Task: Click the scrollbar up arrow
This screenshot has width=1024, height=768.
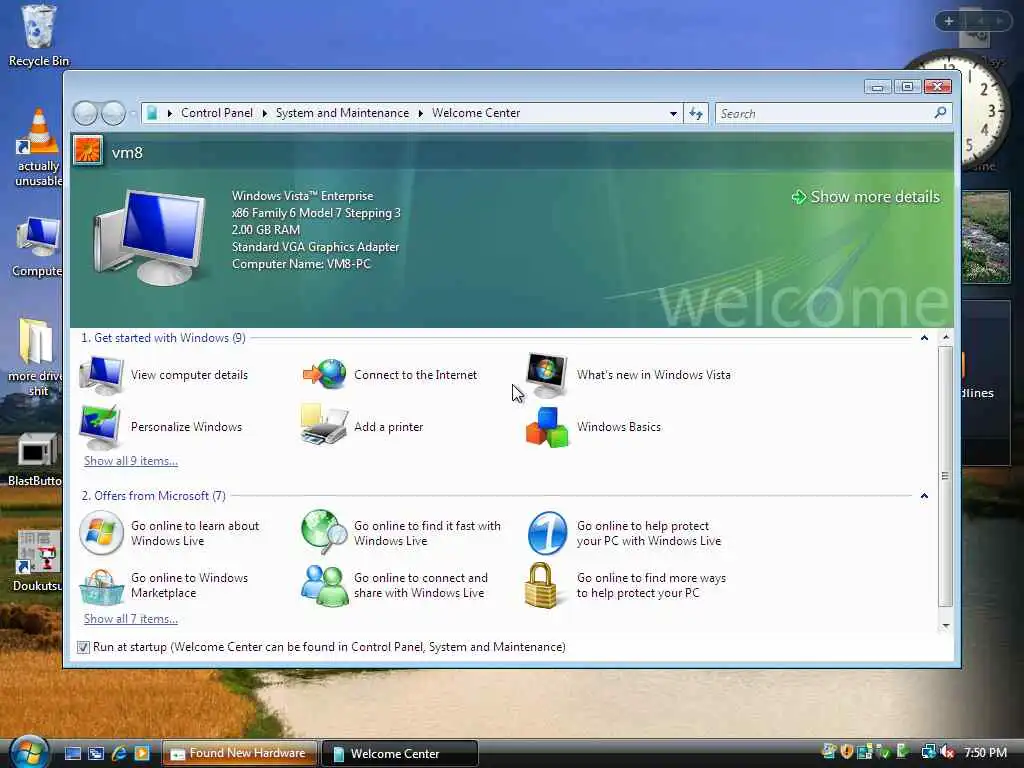Action: pyautogui.click(x=946, y=337)
